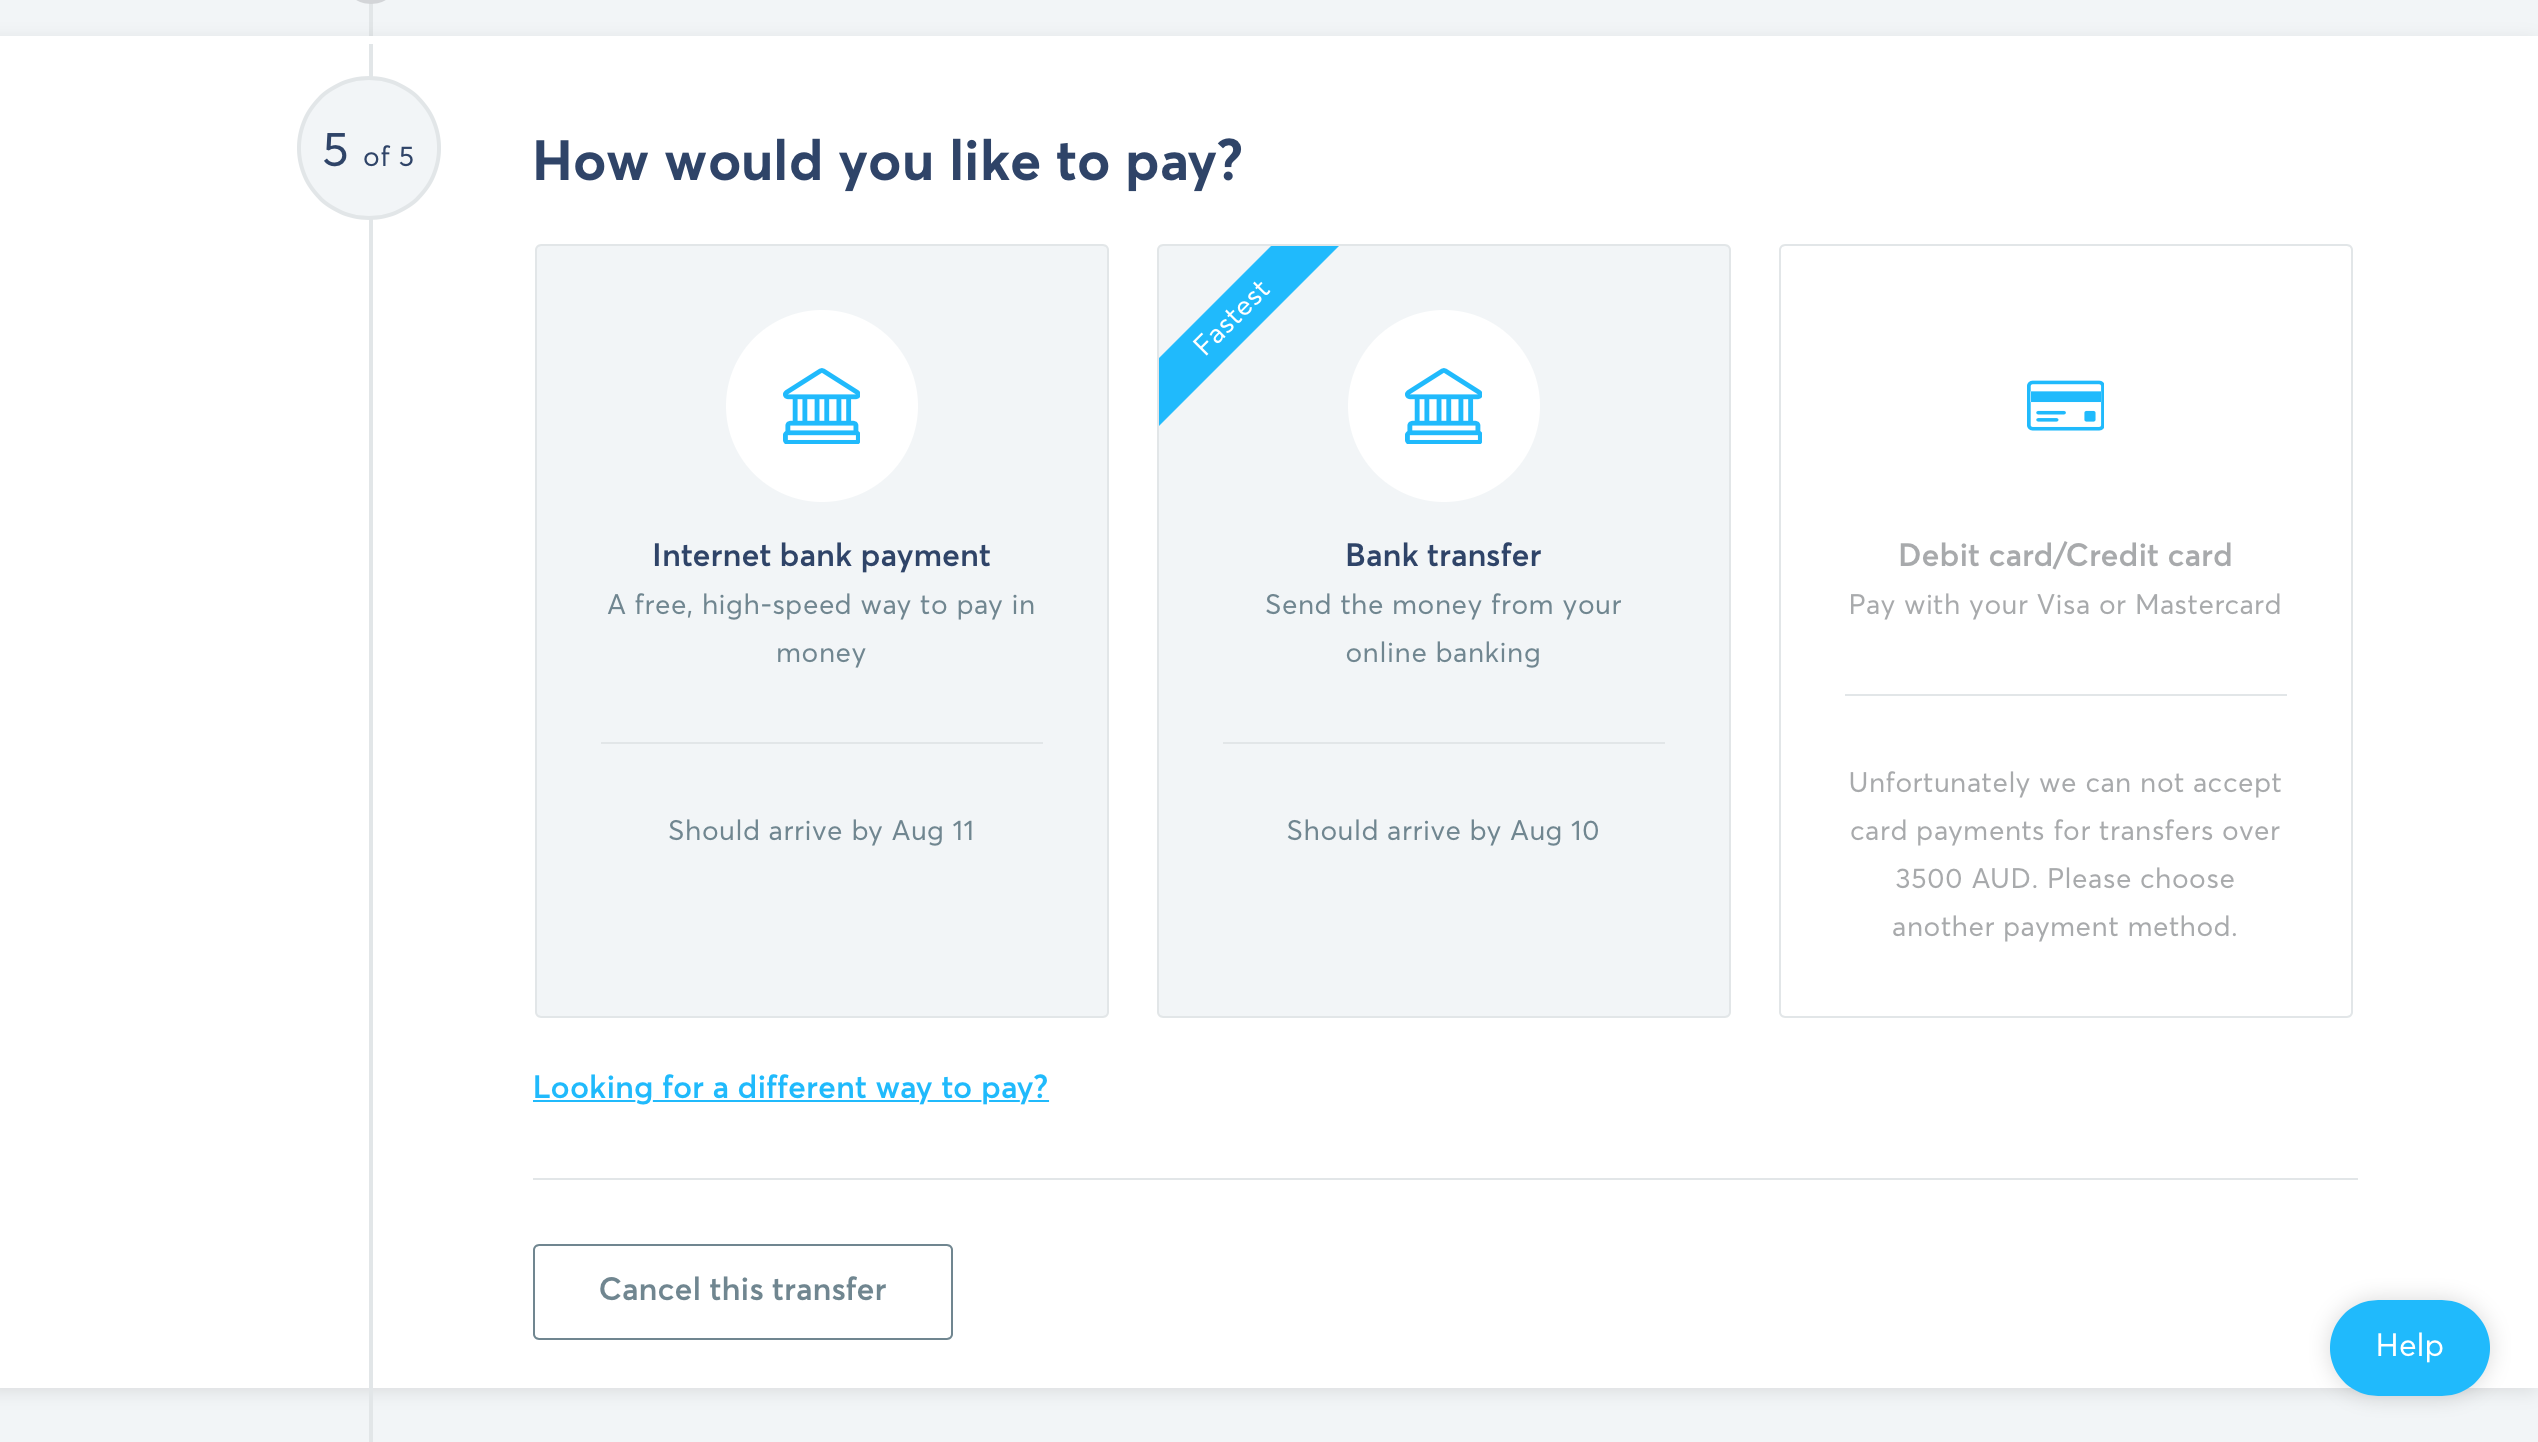Image resolution: width=2538 pixels, height=1442 pixels.
Task: Select Internet bank payment option
Action: coord(821,631)
